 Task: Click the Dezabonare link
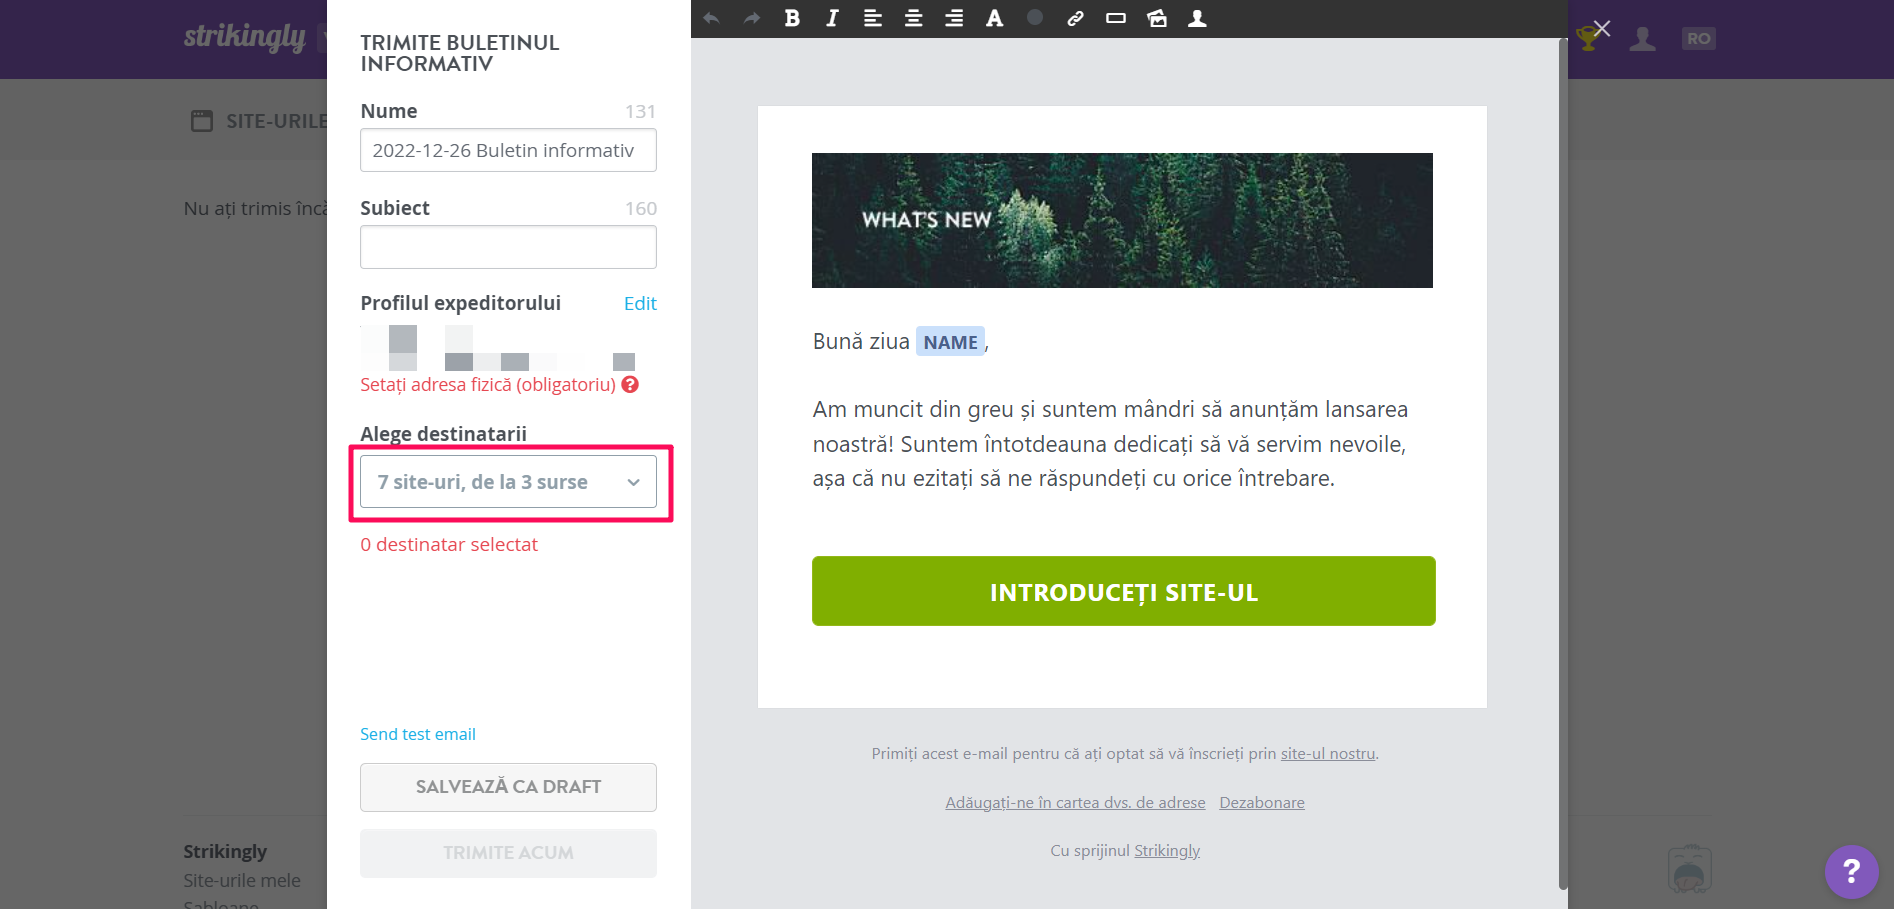click(x=1262, y=803)
